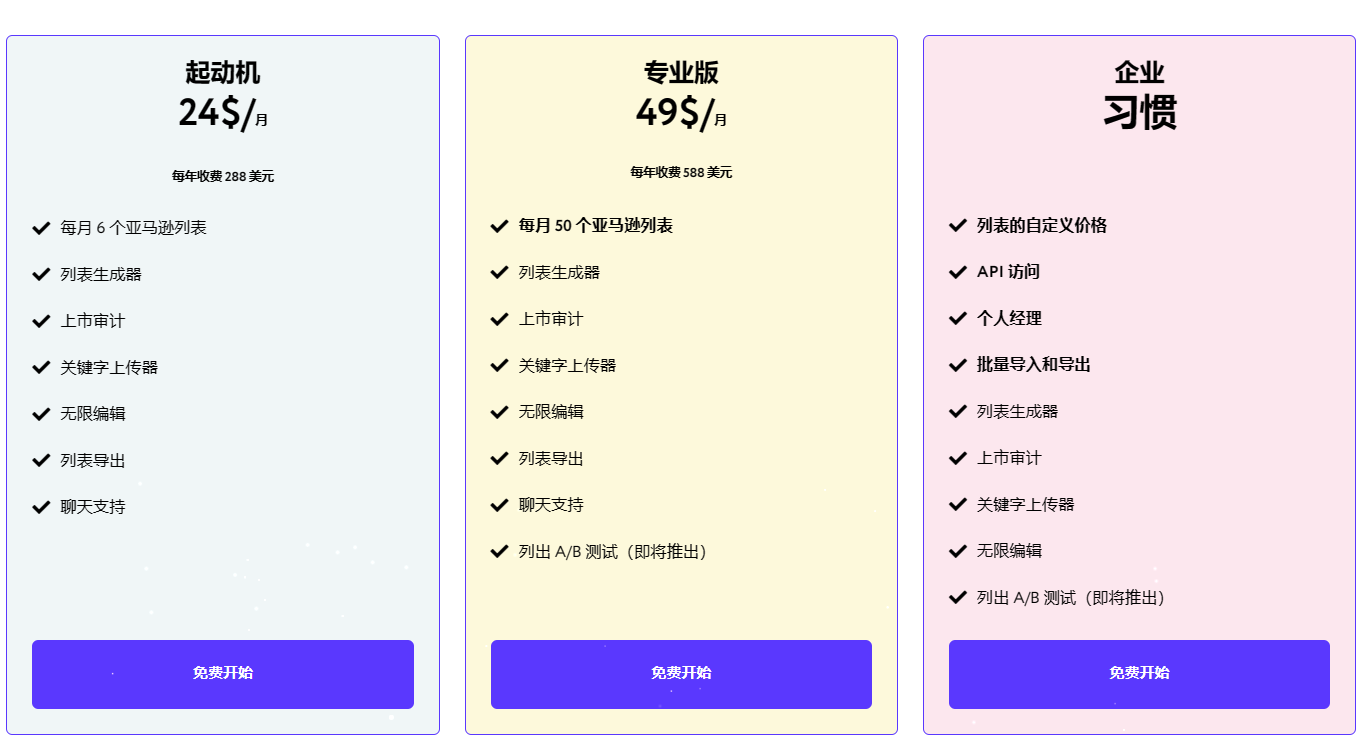Start free with the 起动机 plan button
This screenshot has height=743, width=1362.
tap(223, 674)
